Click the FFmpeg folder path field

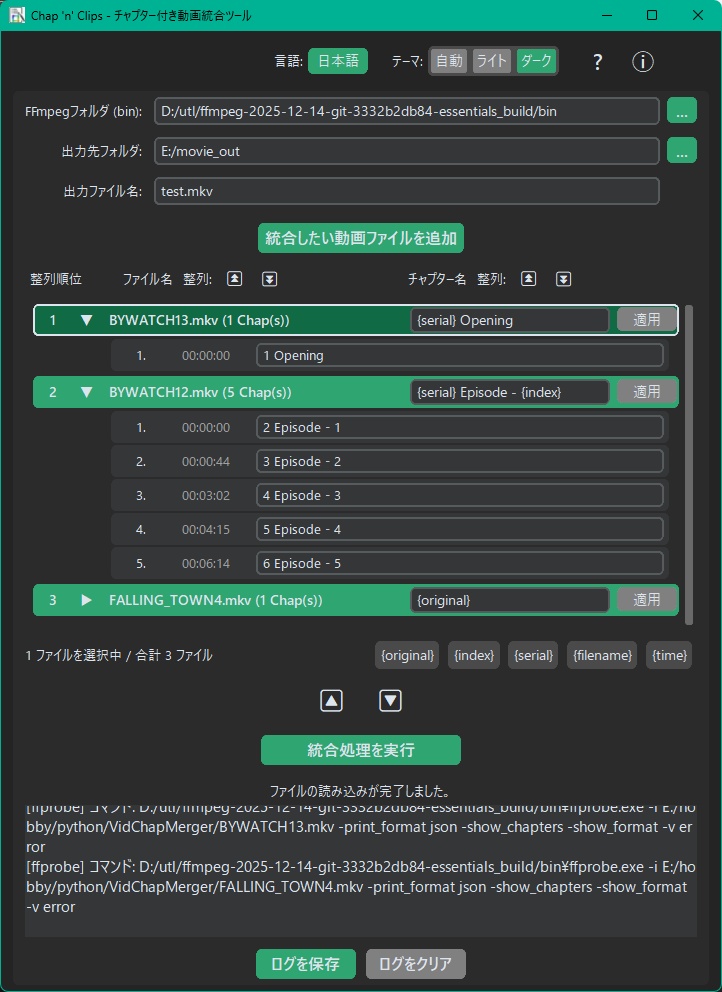pos(407,111)
